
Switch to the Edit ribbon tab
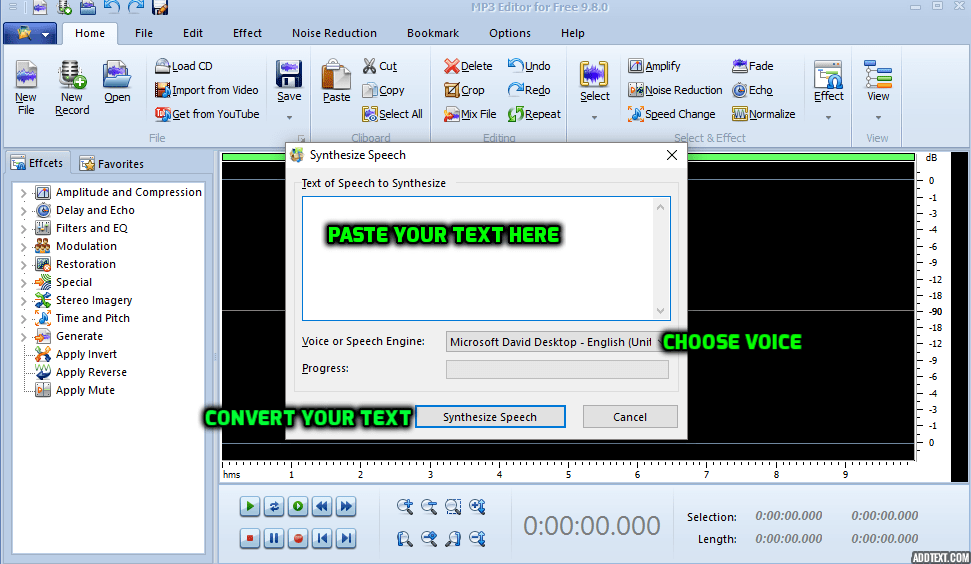click(193, 33)
